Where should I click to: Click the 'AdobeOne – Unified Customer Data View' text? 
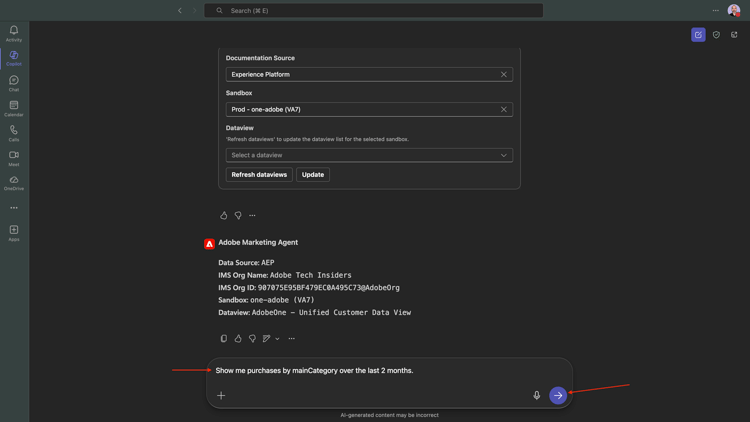click(331, 312)
